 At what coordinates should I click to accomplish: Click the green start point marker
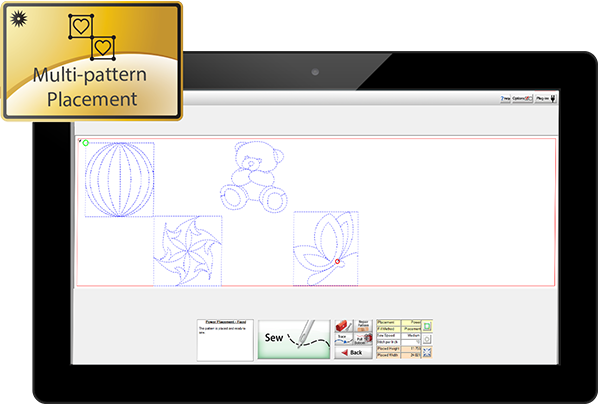click(x=85, y=143)
